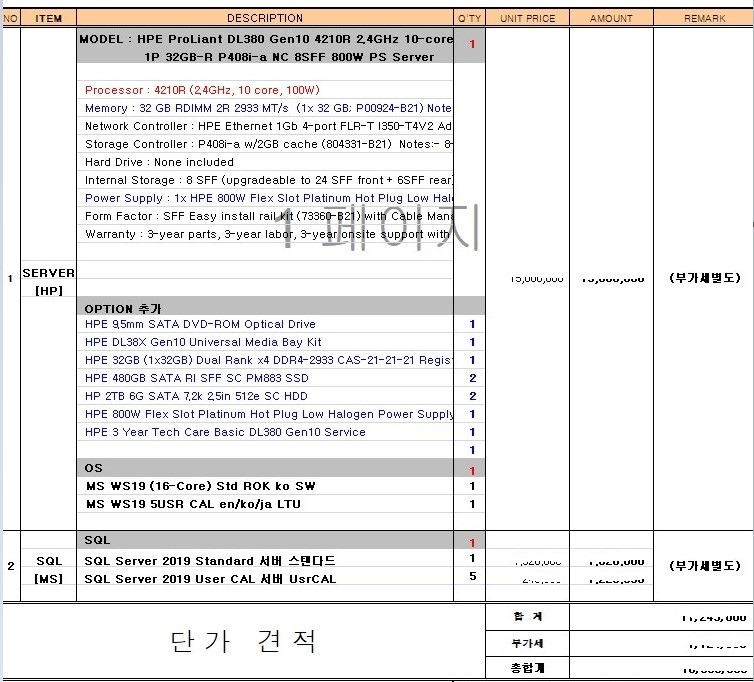
Task: Click the Processor 4210R specification row
Action: pyautogui.click(x=265, y=90)
